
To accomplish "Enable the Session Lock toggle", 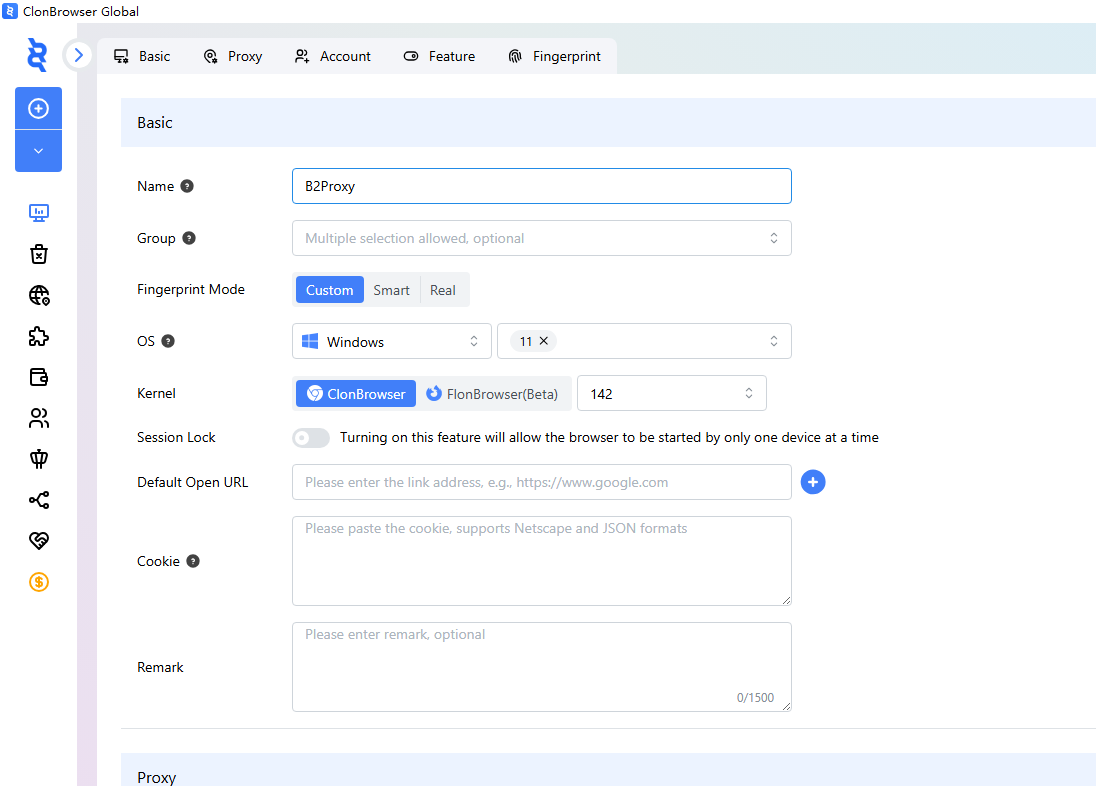I will [311, 438].
